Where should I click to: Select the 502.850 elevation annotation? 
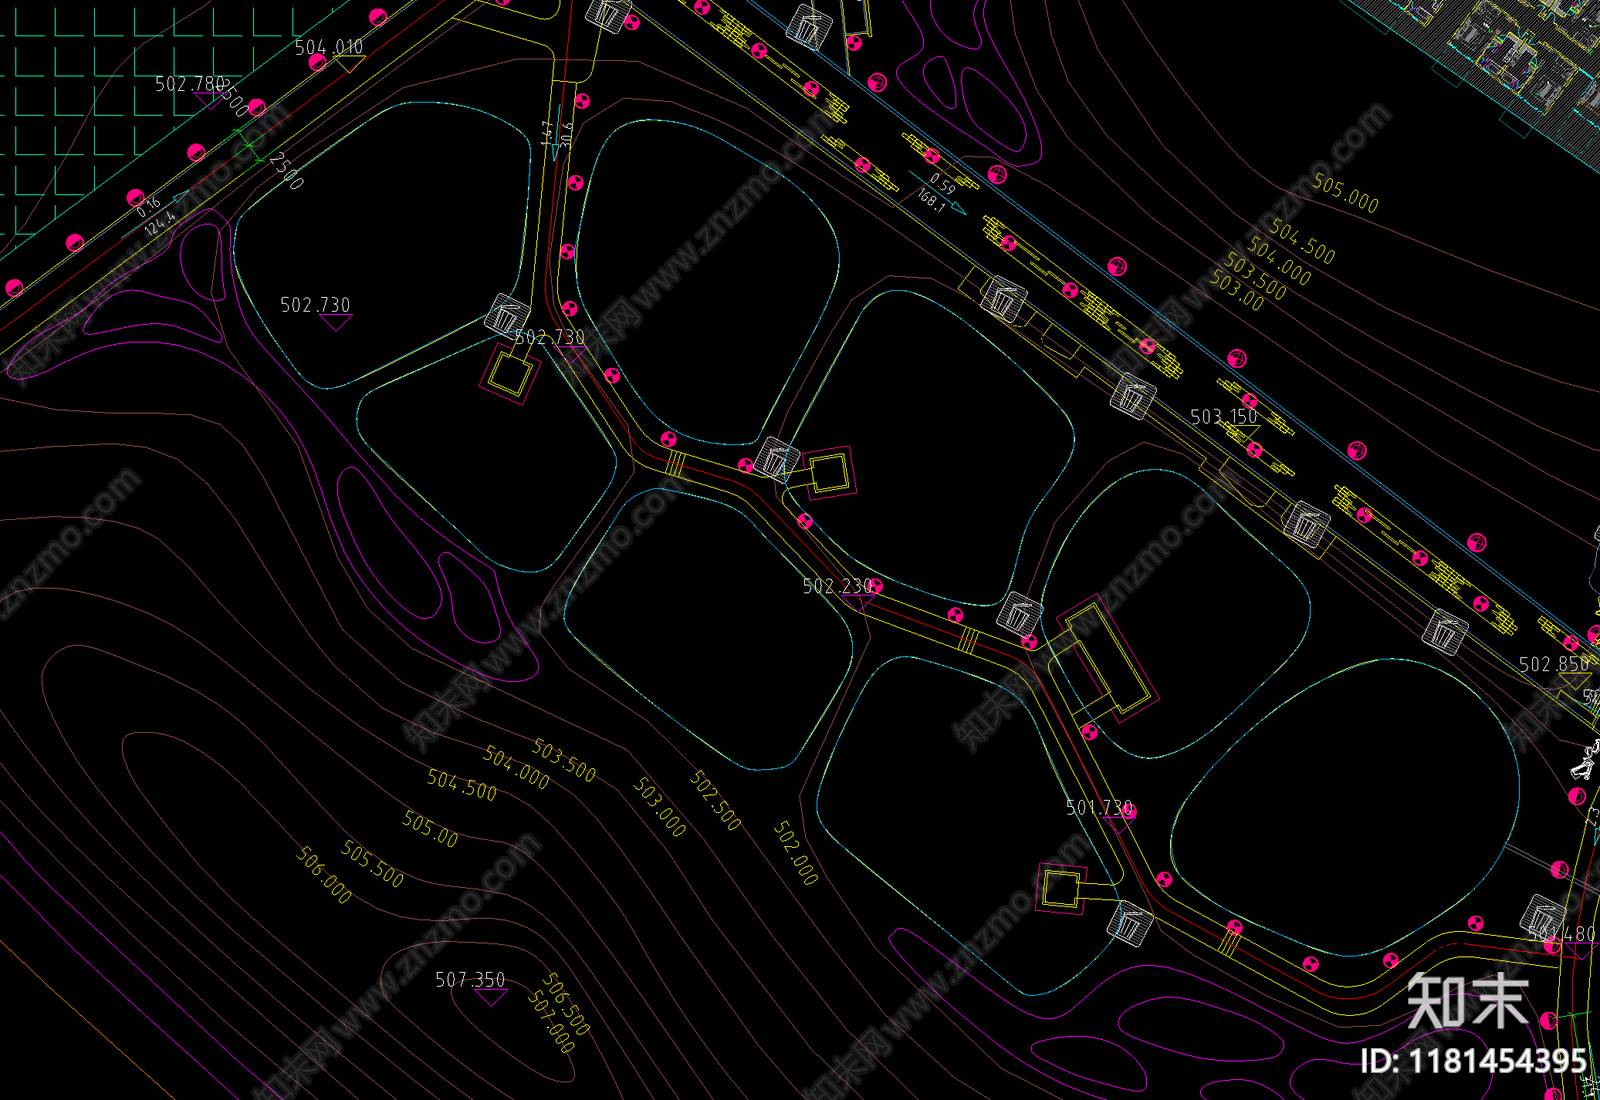click(x=1554, y=664)
